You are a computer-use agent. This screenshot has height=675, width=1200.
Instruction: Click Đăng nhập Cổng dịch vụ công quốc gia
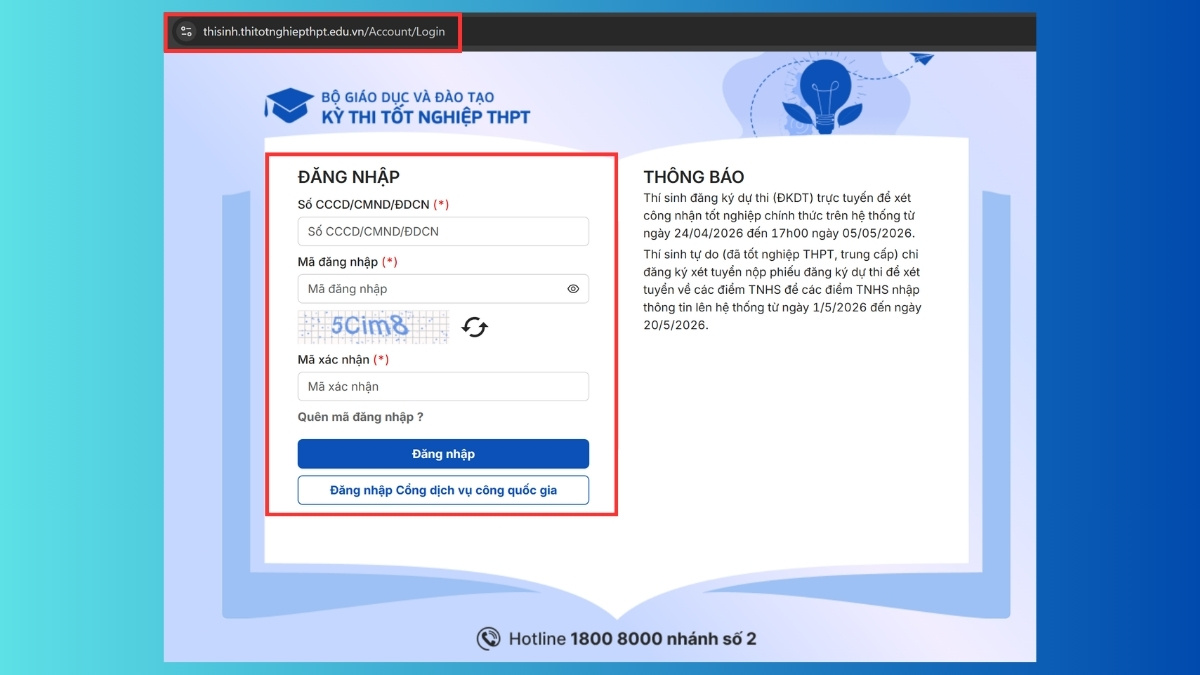pyautogui.click(x=443, y=490)
